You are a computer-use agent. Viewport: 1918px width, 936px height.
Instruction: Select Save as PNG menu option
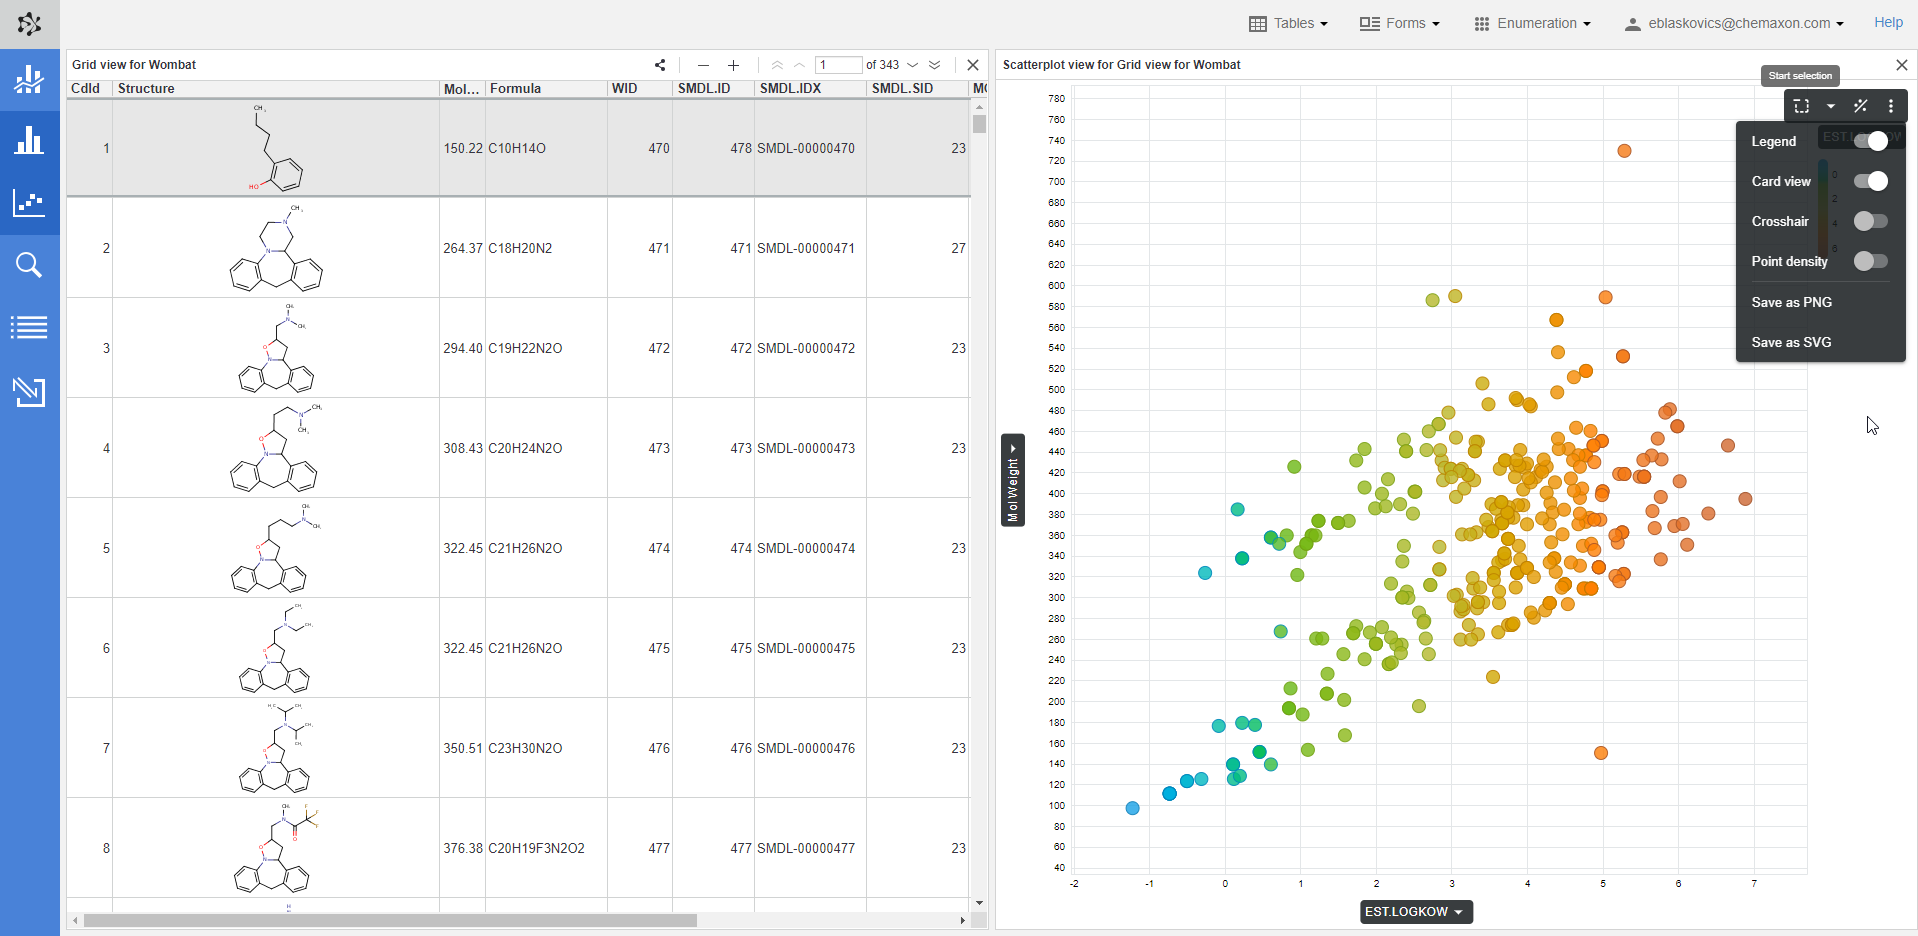(x=1791, y=302)
